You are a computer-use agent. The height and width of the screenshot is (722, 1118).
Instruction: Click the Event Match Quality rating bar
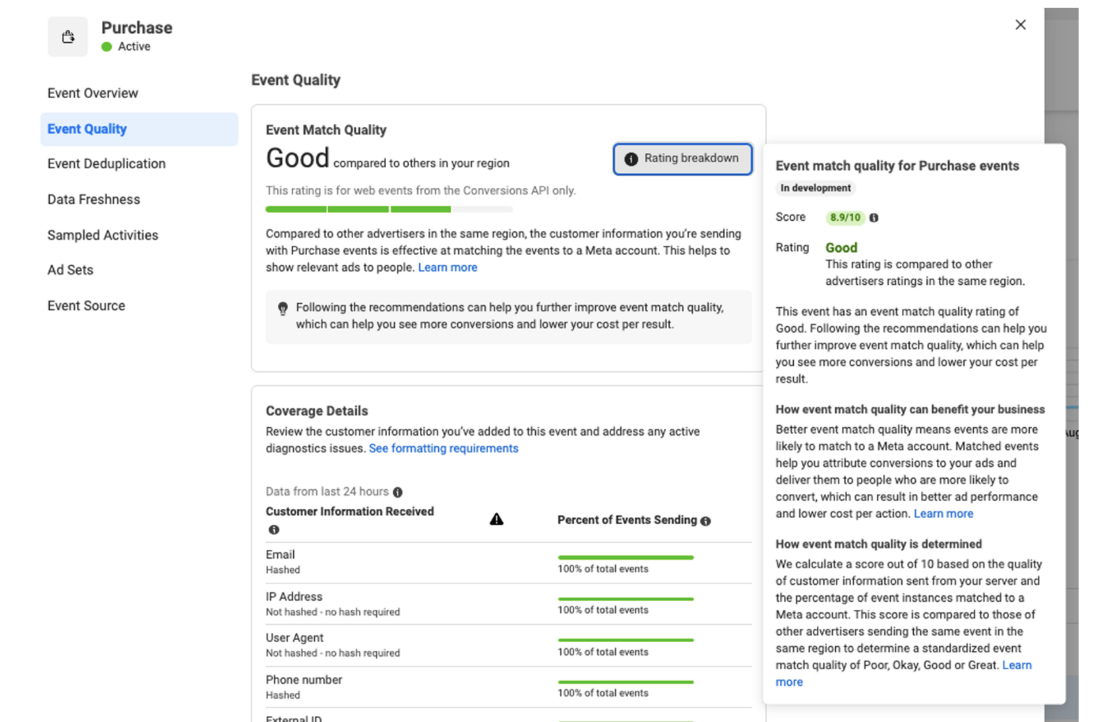(389, 210)
